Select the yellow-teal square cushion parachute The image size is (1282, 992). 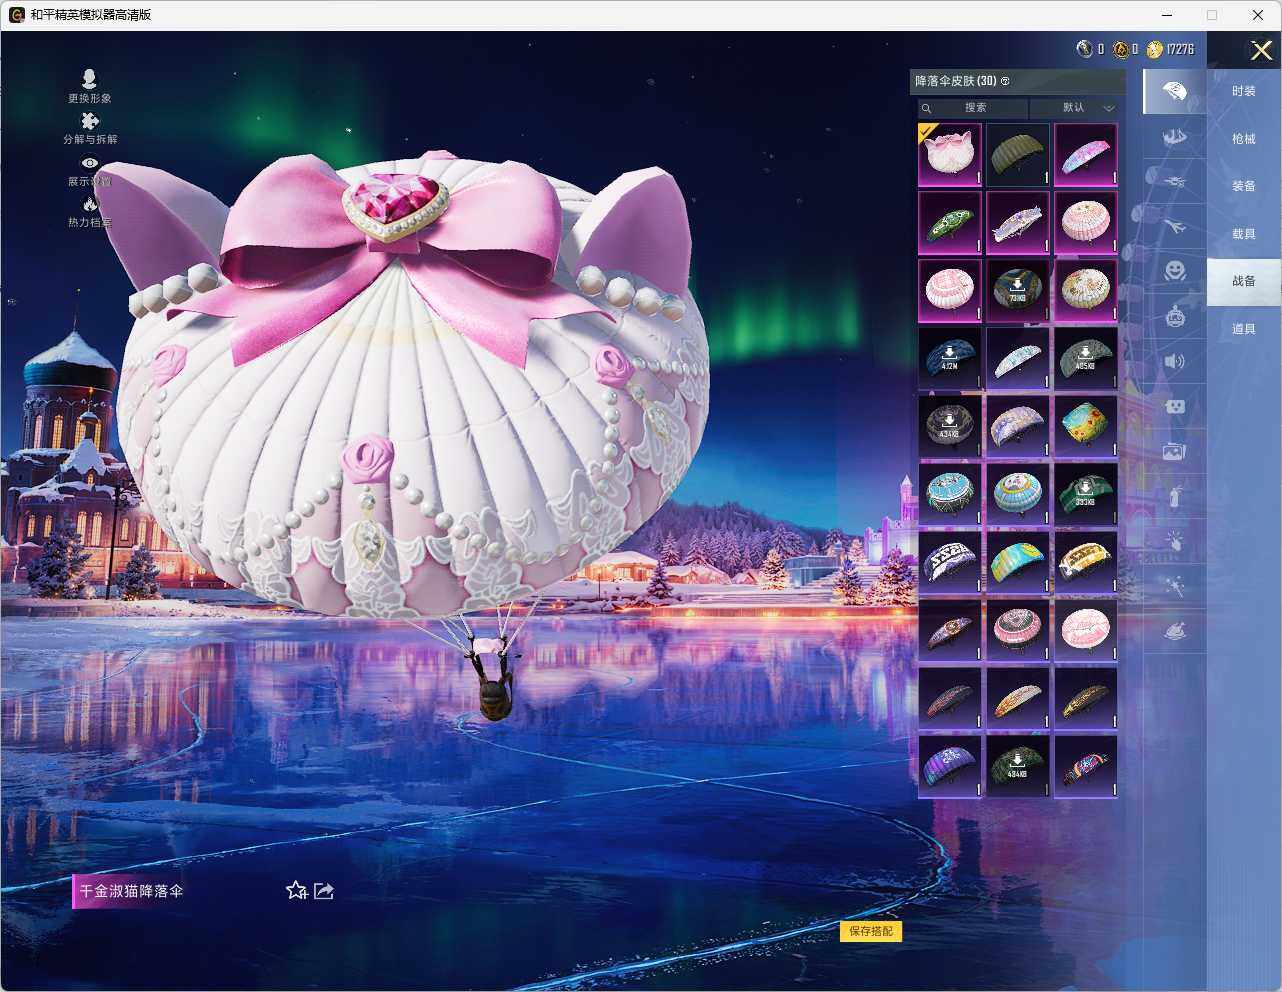tap(1086, 426)
